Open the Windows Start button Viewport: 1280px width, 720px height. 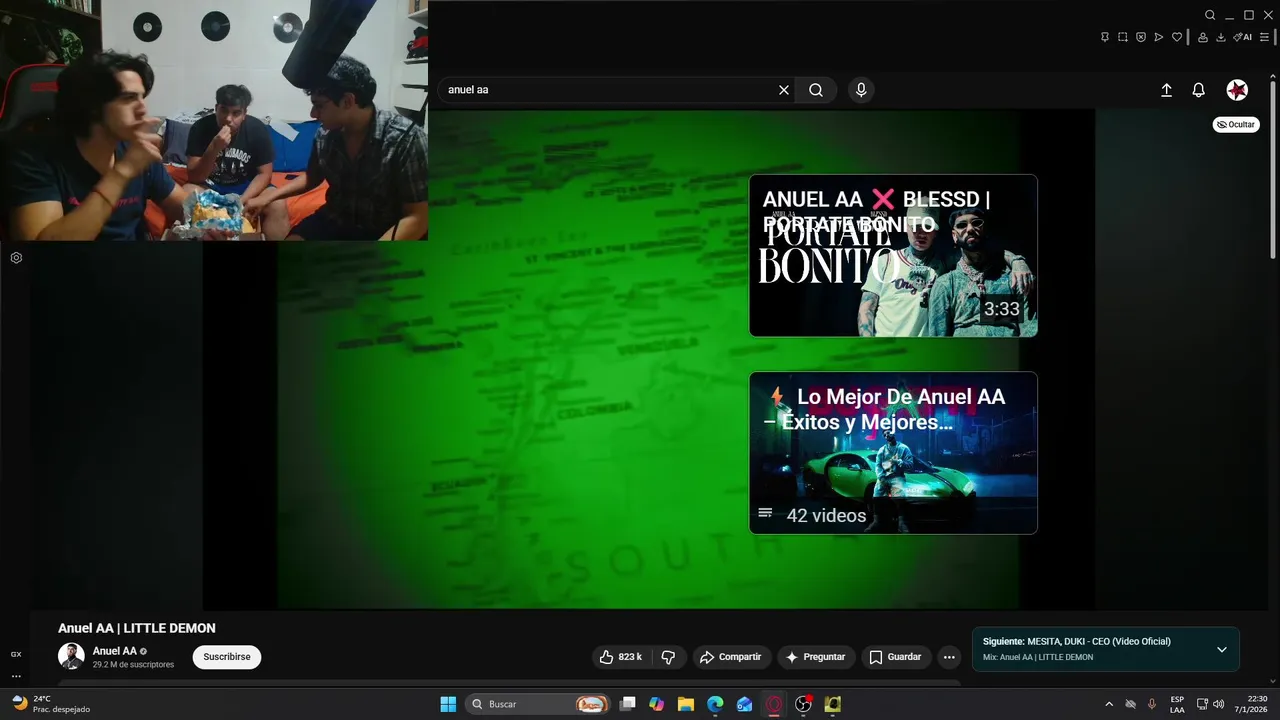click(x=448, y=704)
